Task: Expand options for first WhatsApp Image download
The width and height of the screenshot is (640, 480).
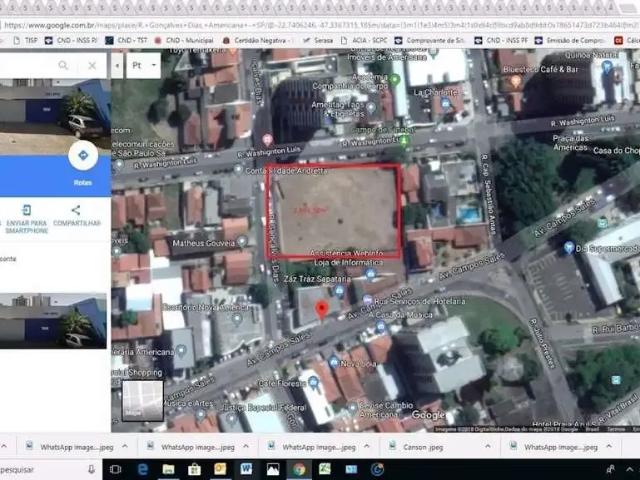Action: [125, 447]
